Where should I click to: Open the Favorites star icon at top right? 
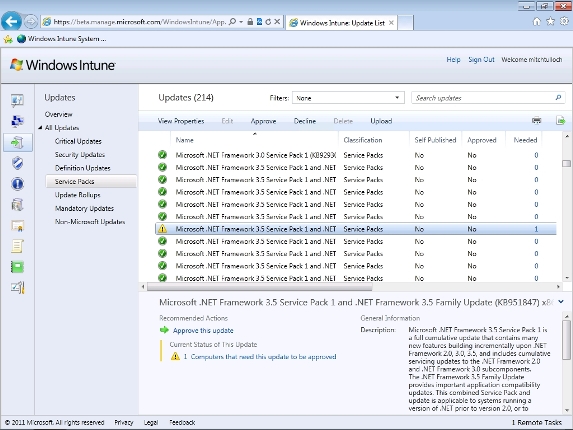(x=550, y=22)
